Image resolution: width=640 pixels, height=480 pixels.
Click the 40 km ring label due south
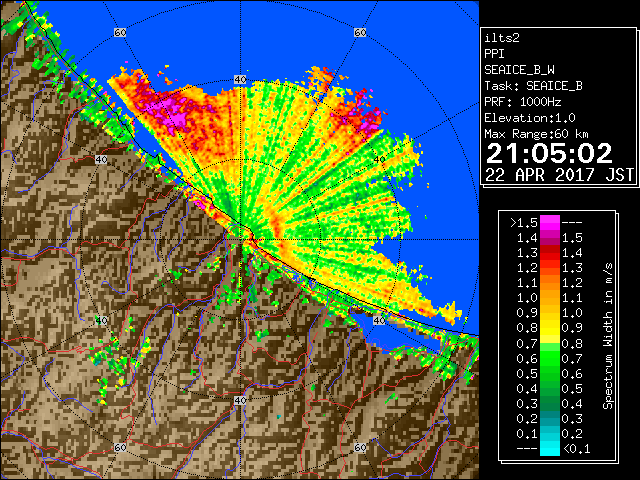click(240, 400)
